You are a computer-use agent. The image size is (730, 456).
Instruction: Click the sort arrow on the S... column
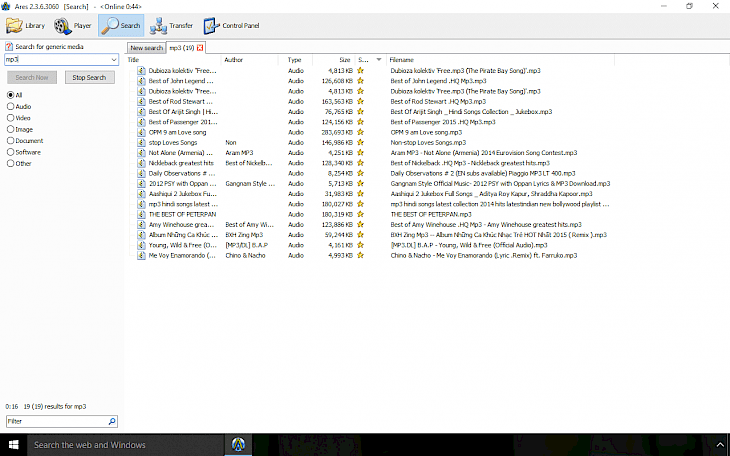click(x=379, y=60)
